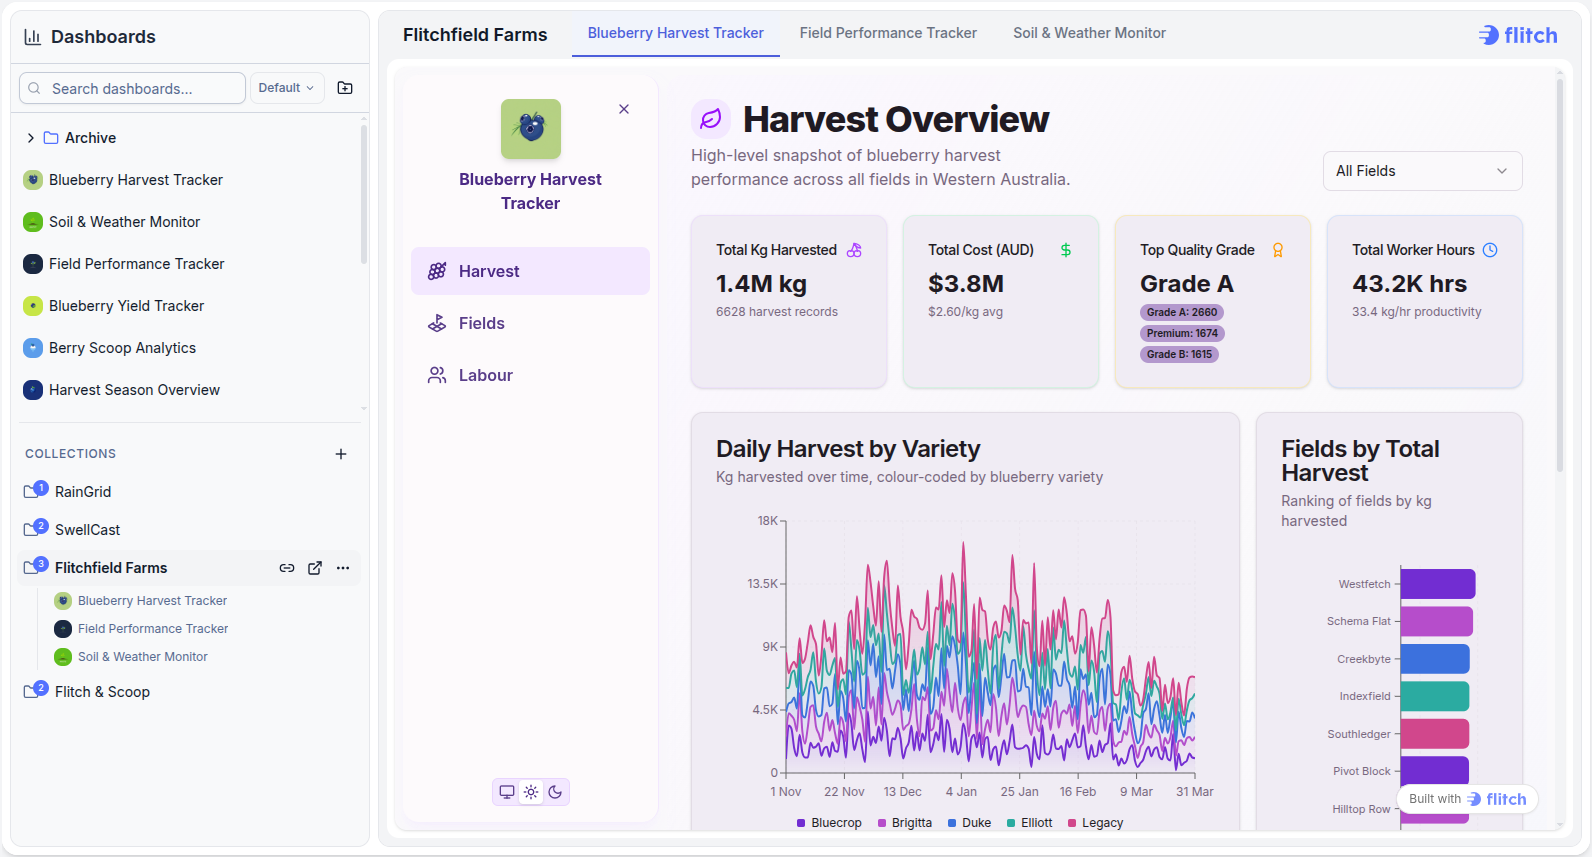The width and height of the screenshot is (1592, 857).
Task: Switch to Field Performance Tracker tab
Action: point(888,33)
